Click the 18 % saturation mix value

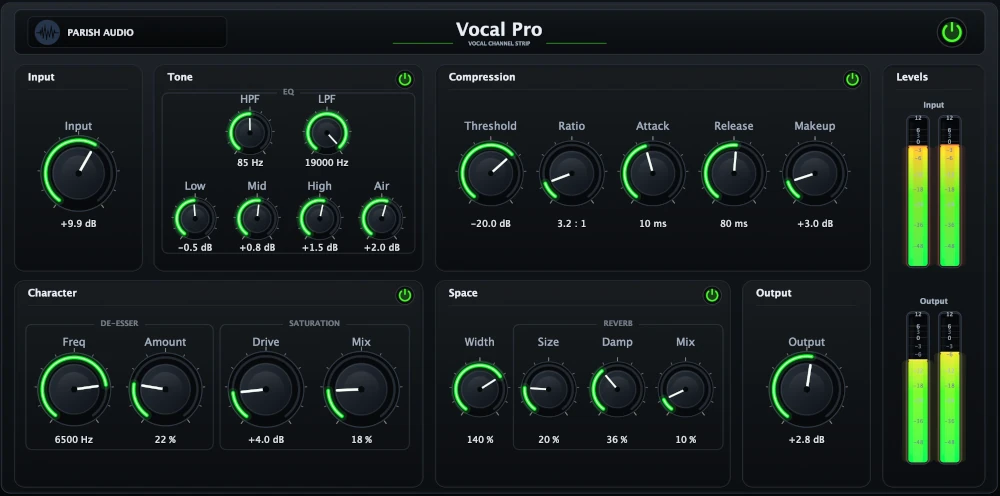361,440
